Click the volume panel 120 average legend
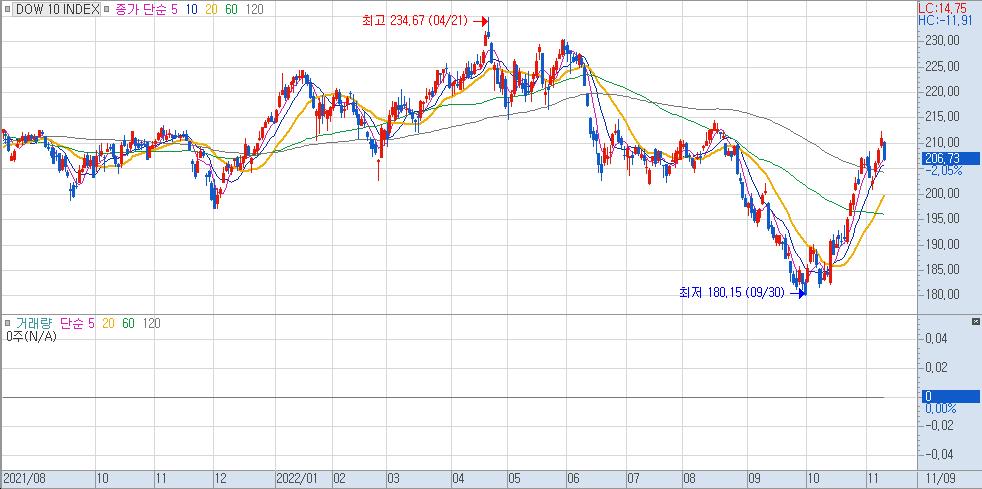This screenshot has height=489, width=982. click(151, 324)
